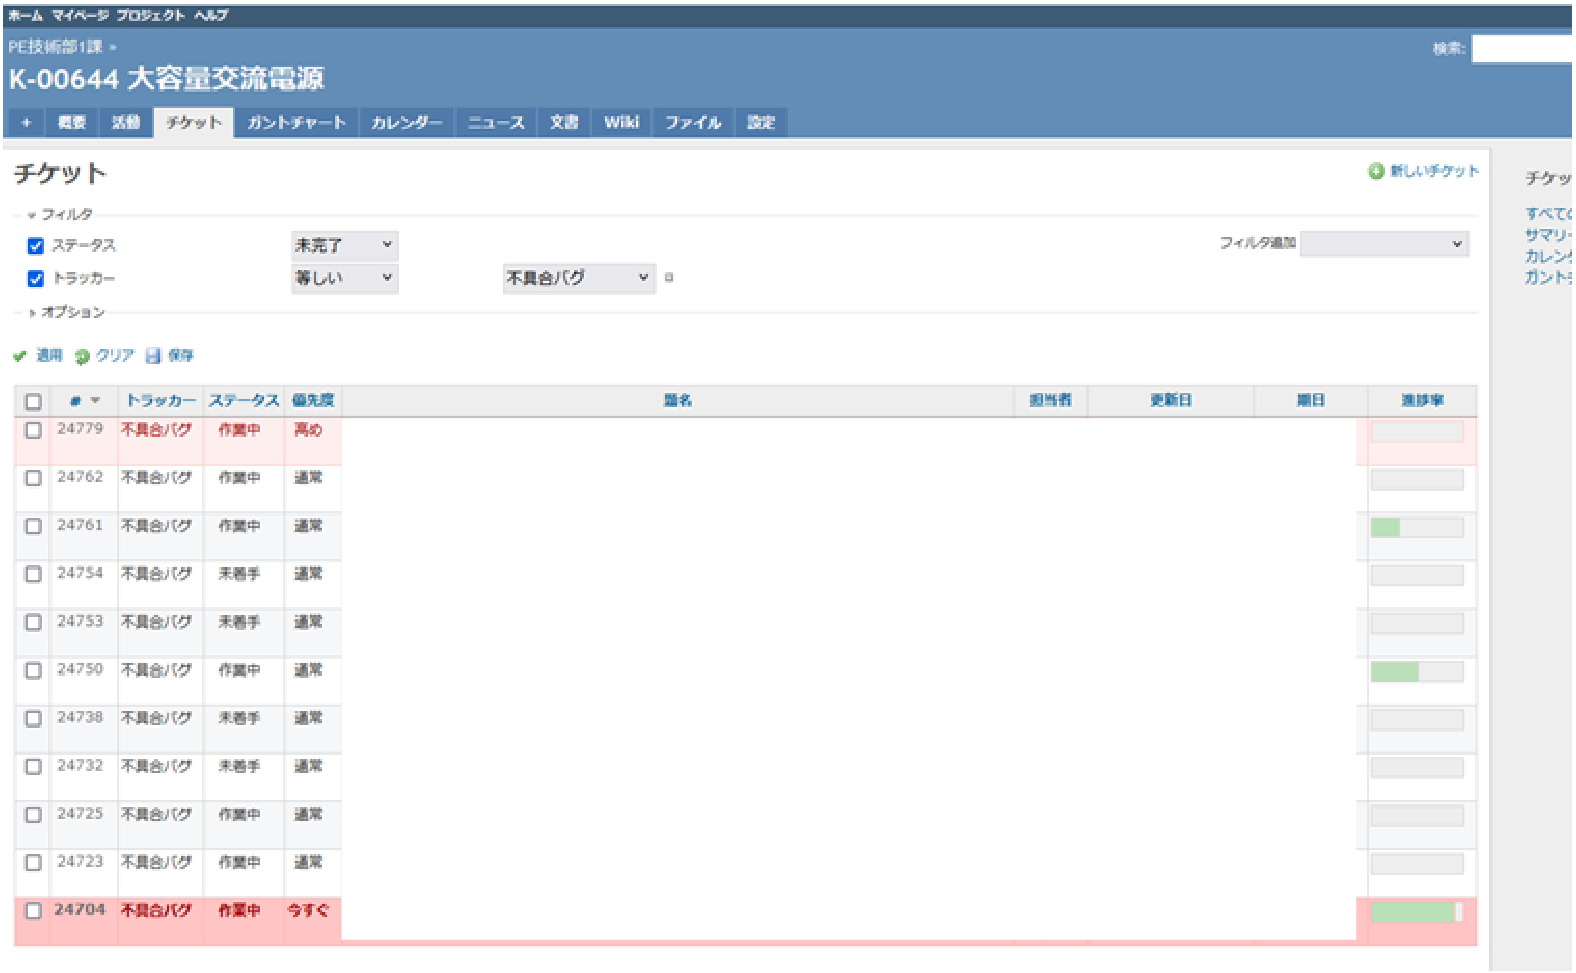This screenshot has width=1576, height=973.
Task: Click sort arrow in the # column header
Action: pyautogui.click(x=95, y=401)
